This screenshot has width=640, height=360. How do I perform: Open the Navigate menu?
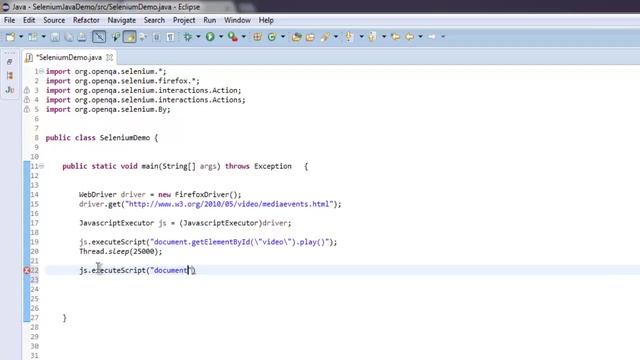pyautogui.click(x=122, y=20)
